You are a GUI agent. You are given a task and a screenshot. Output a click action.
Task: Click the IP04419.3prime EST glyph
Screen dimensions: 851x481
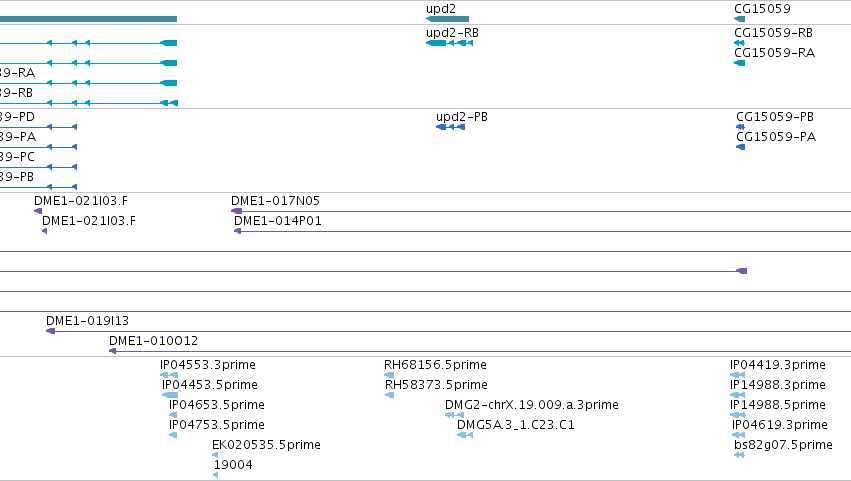click(738, 375)
